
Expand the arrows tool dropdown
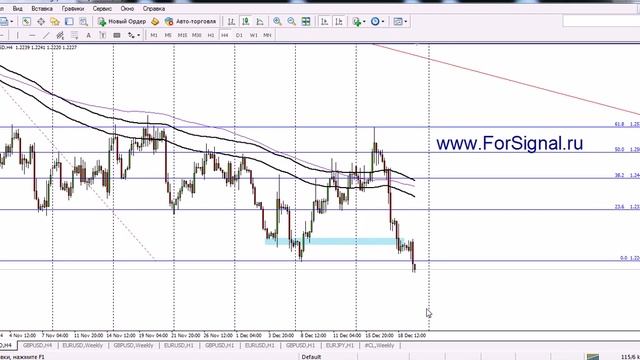click(138, 36)
